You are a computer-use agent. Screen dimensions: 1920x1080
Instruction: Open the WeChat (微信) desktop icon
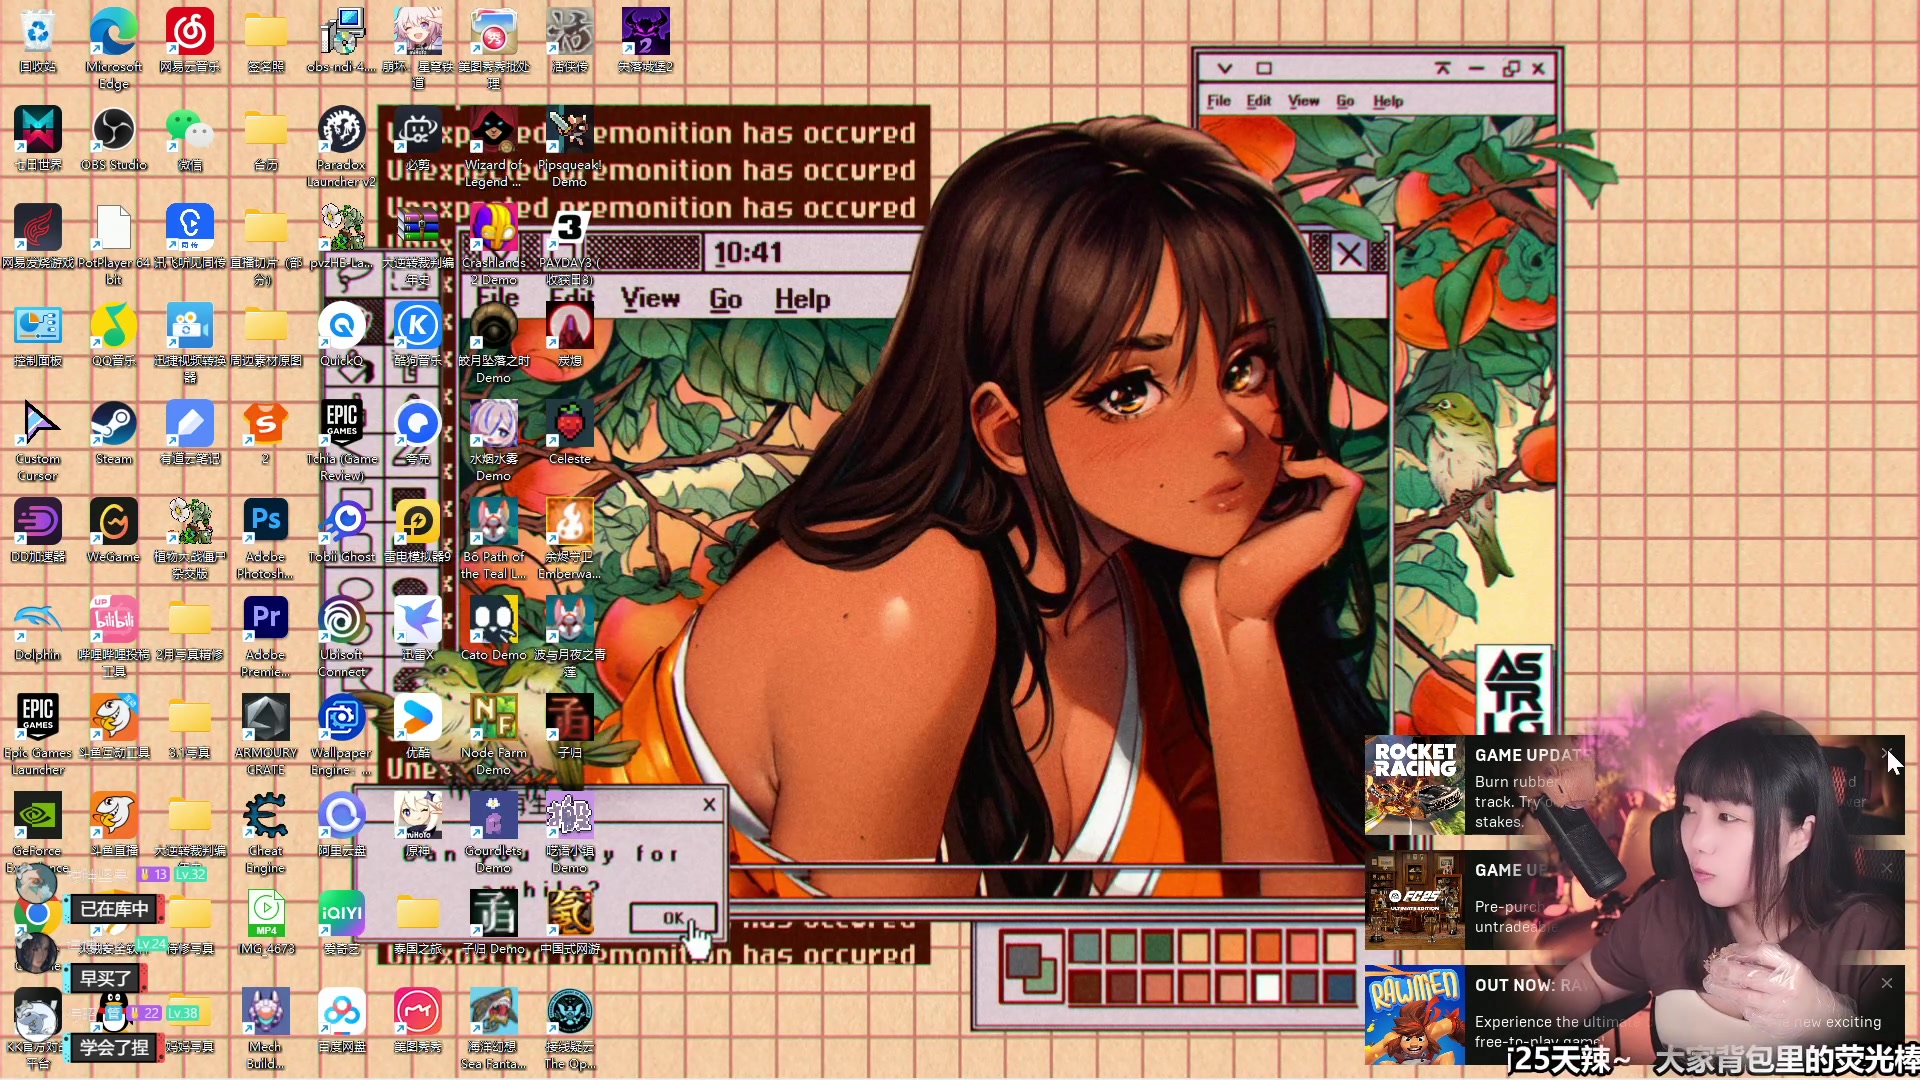[190, 138]
